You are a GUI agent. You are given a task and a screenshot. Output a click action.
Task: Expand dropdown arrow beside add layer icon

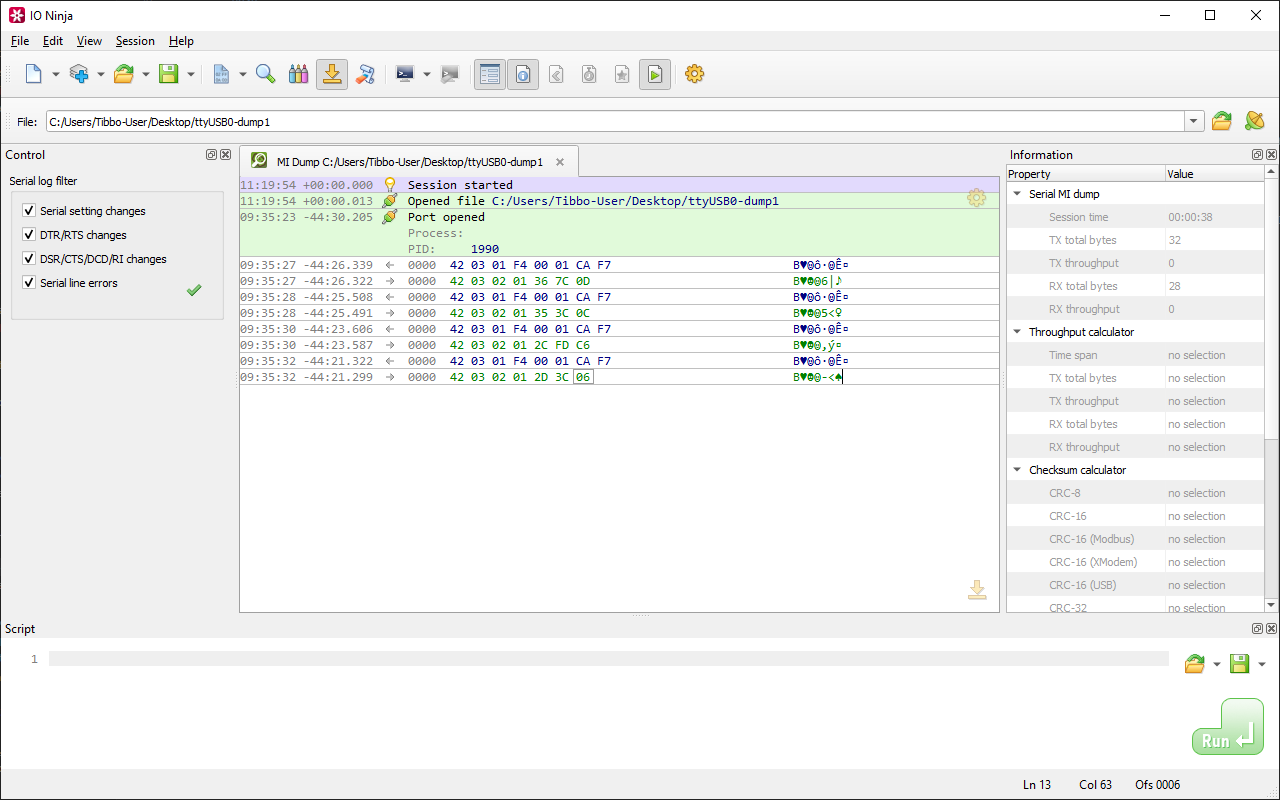point(100,74)
